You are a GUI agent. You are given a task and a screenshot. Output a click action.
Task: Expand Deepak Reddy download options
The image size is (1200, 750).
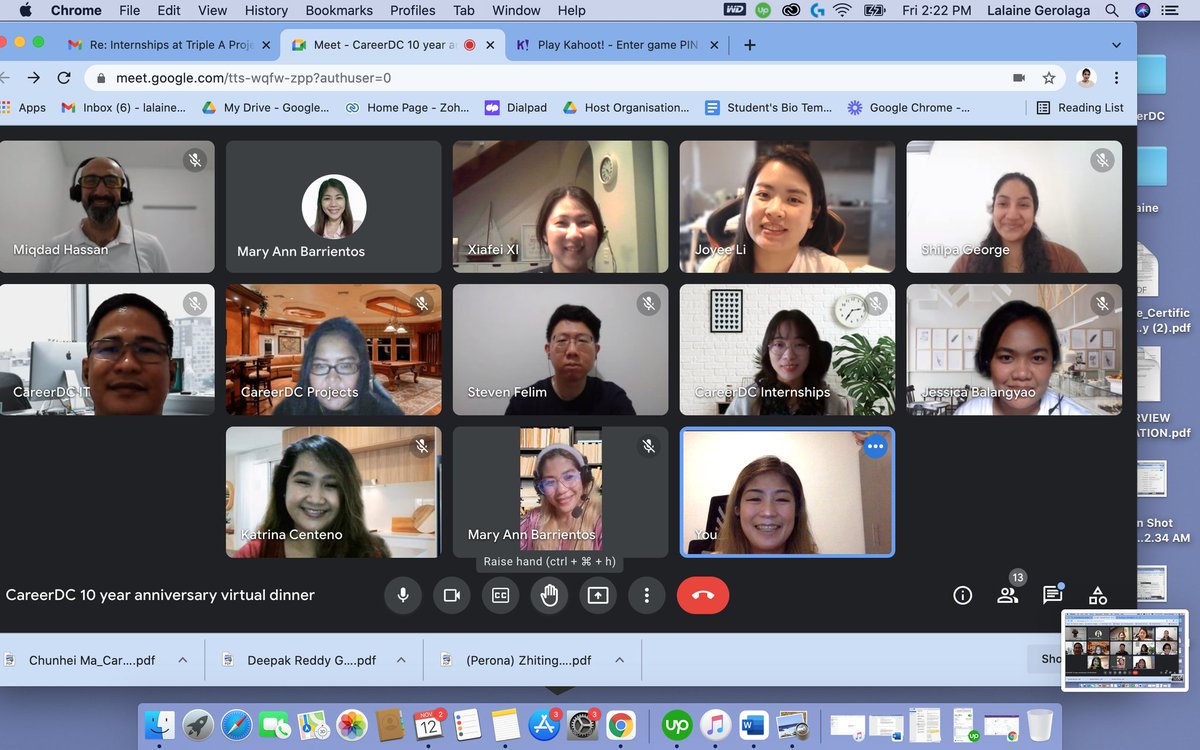pyautogui.click(x=401, y=660)
